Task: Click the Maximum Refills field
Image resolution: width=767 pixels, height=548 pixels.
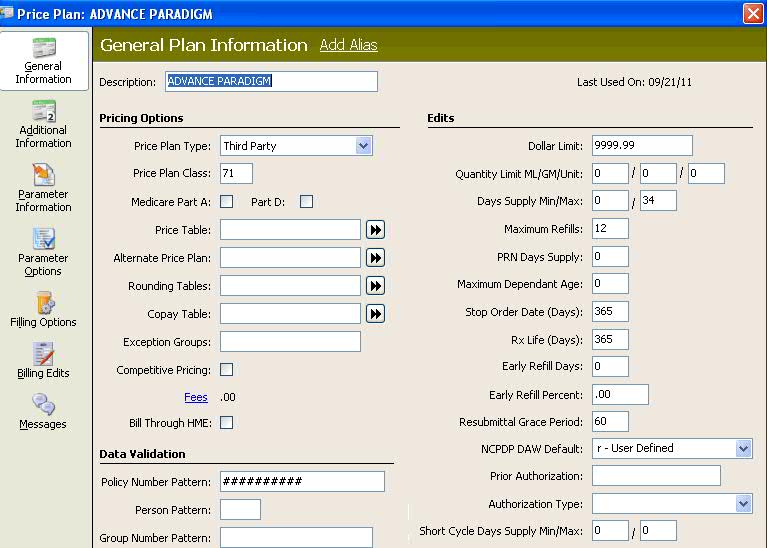Action: point(610,228)
